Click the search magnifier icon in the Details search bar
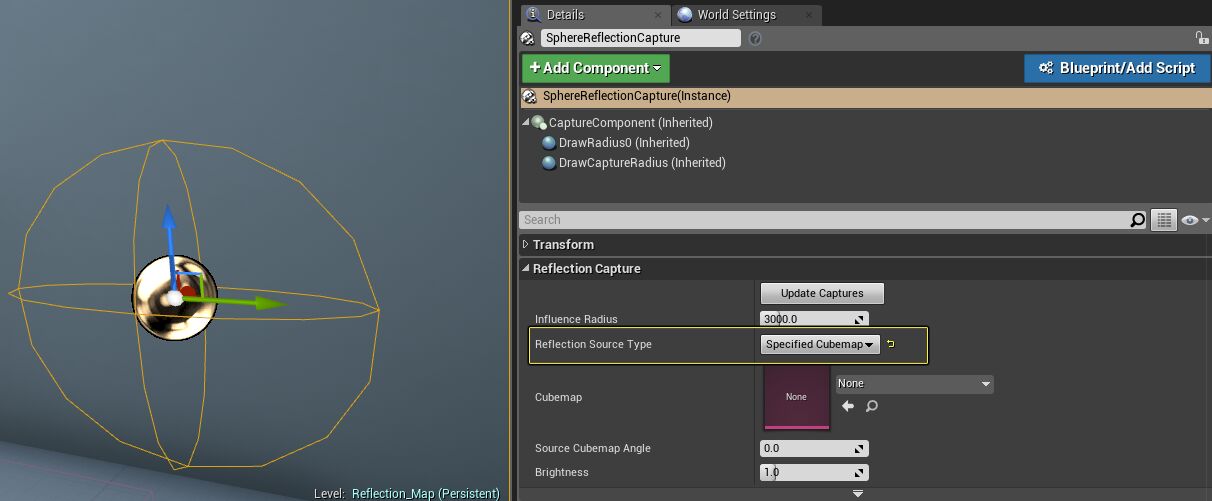The height and width of the screenshot is (501, 1212). tap(1137, 220)
